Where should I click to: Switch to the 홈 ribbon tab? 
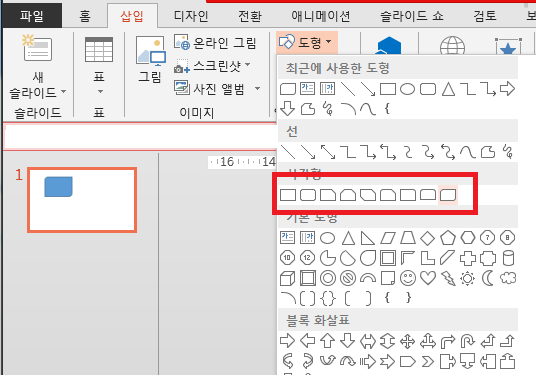click(x=85, y=16)
